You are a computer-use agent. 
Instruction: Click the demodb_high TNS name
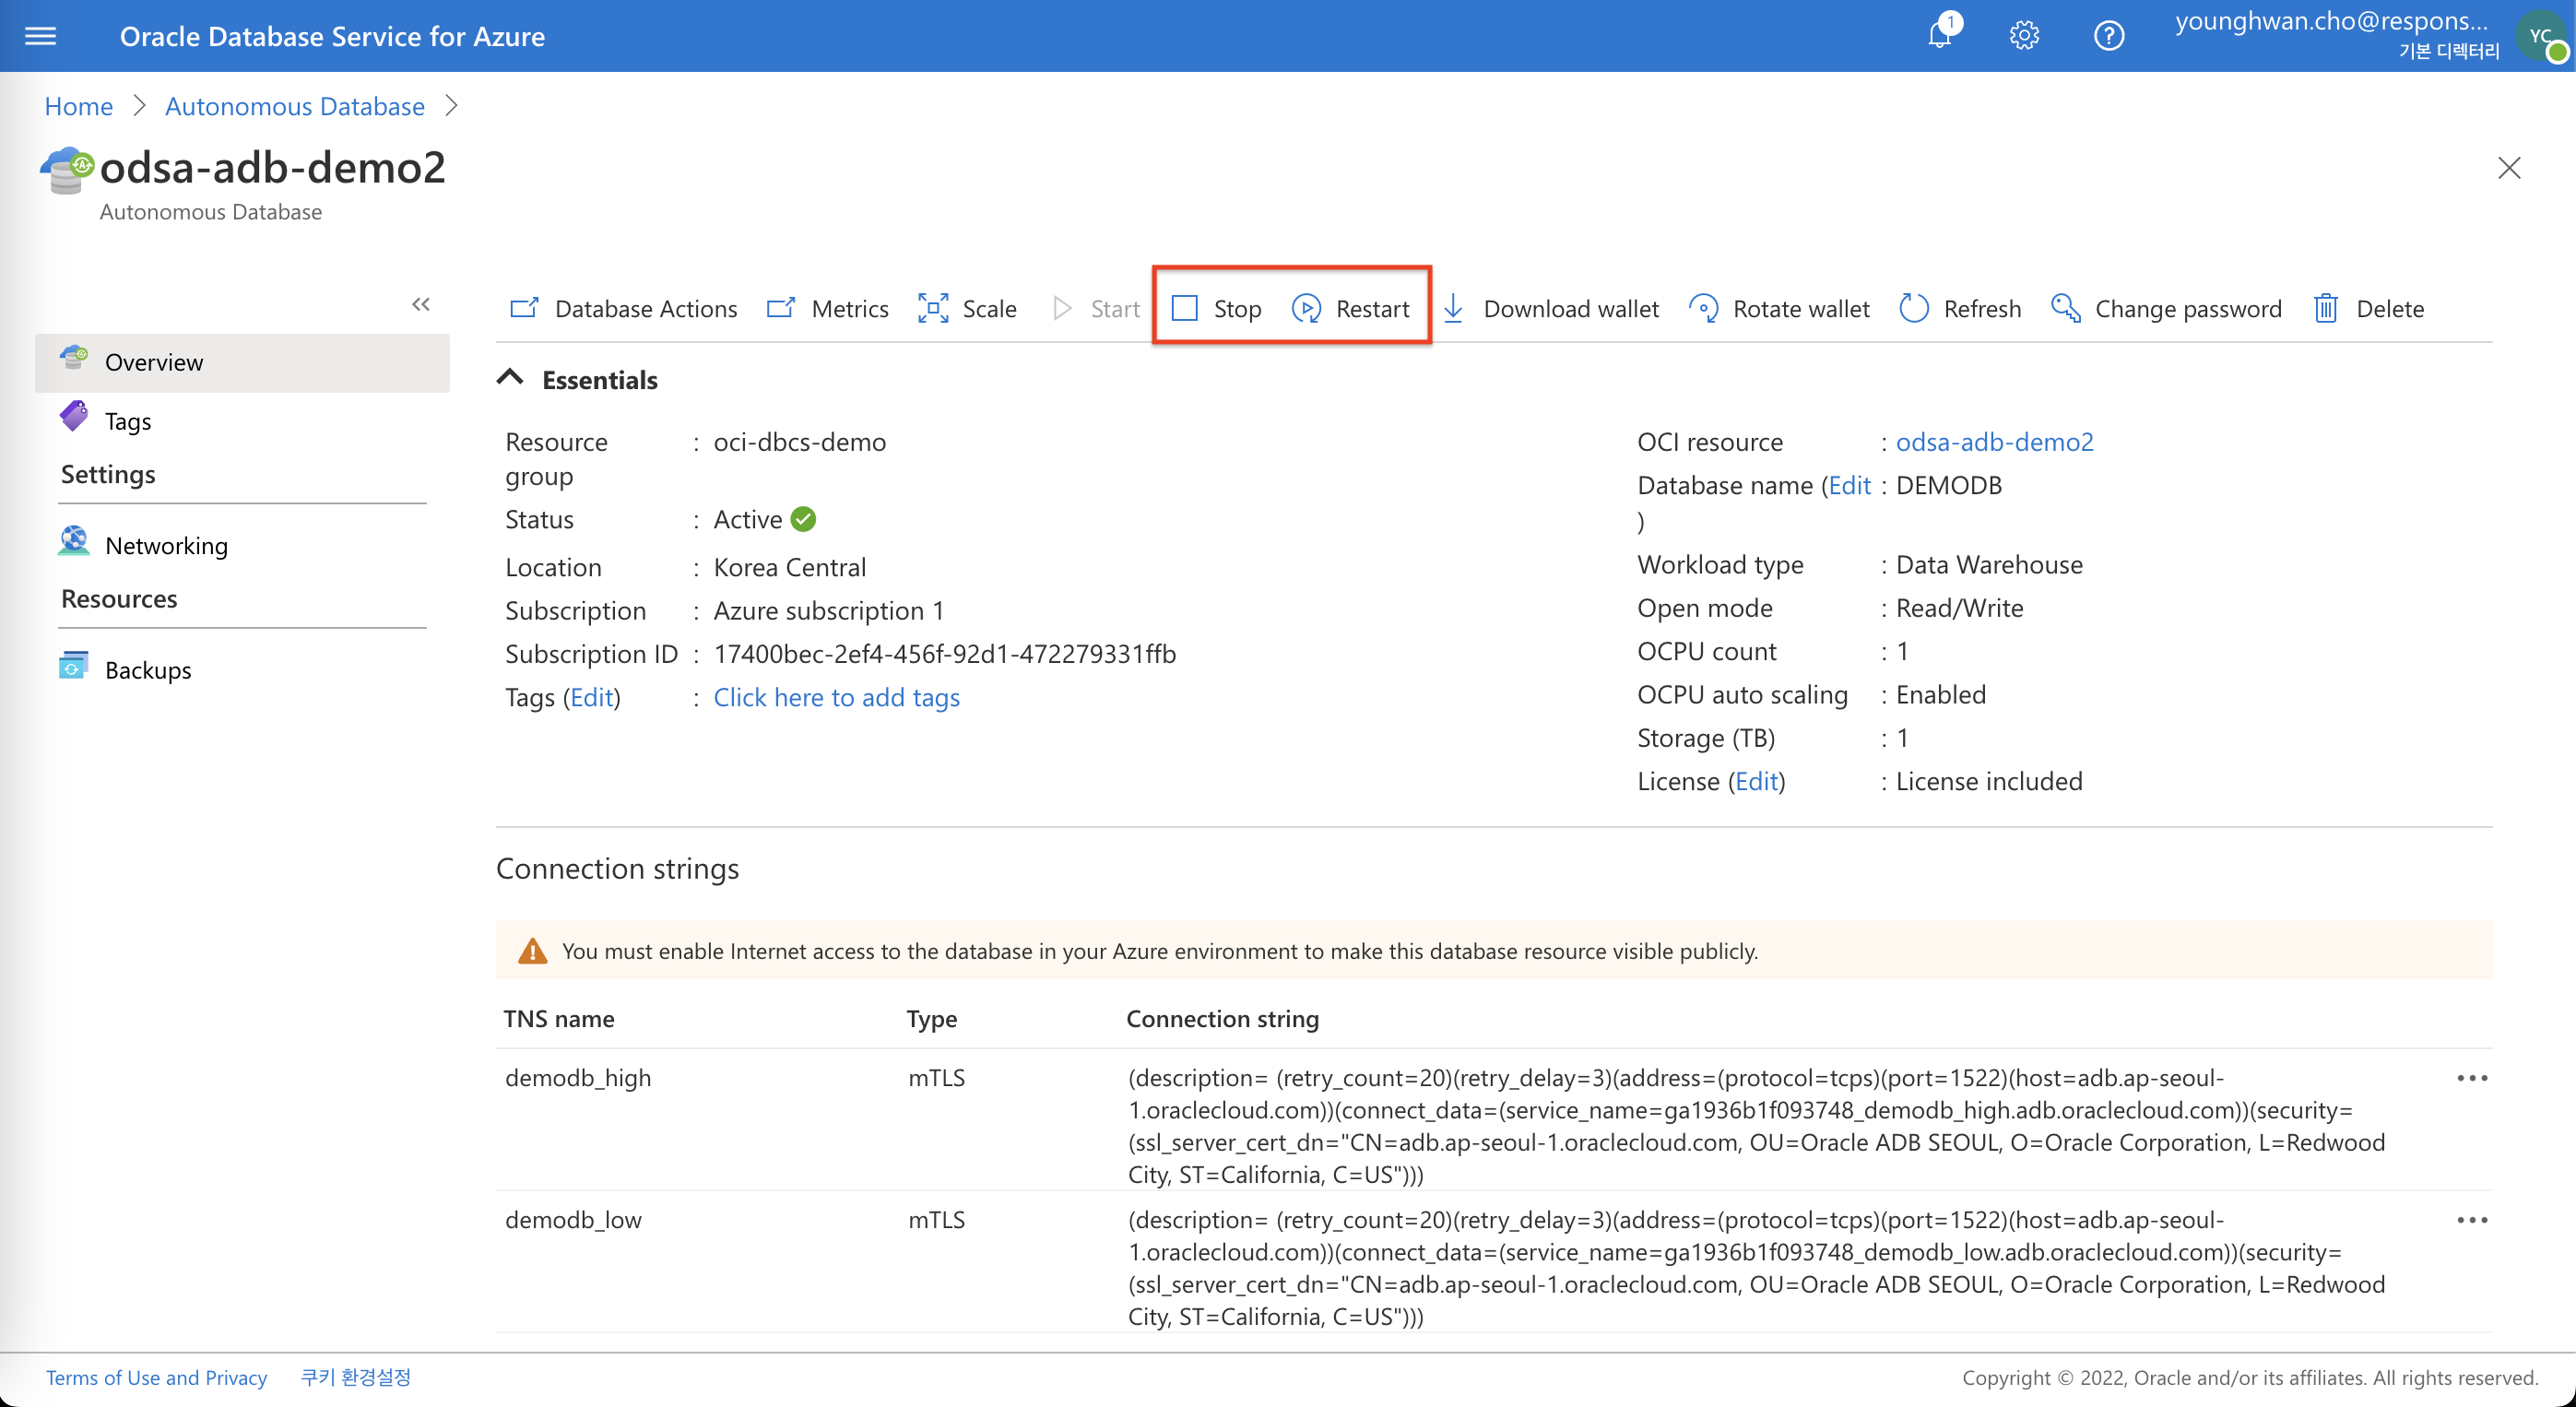coord(578,1078)
